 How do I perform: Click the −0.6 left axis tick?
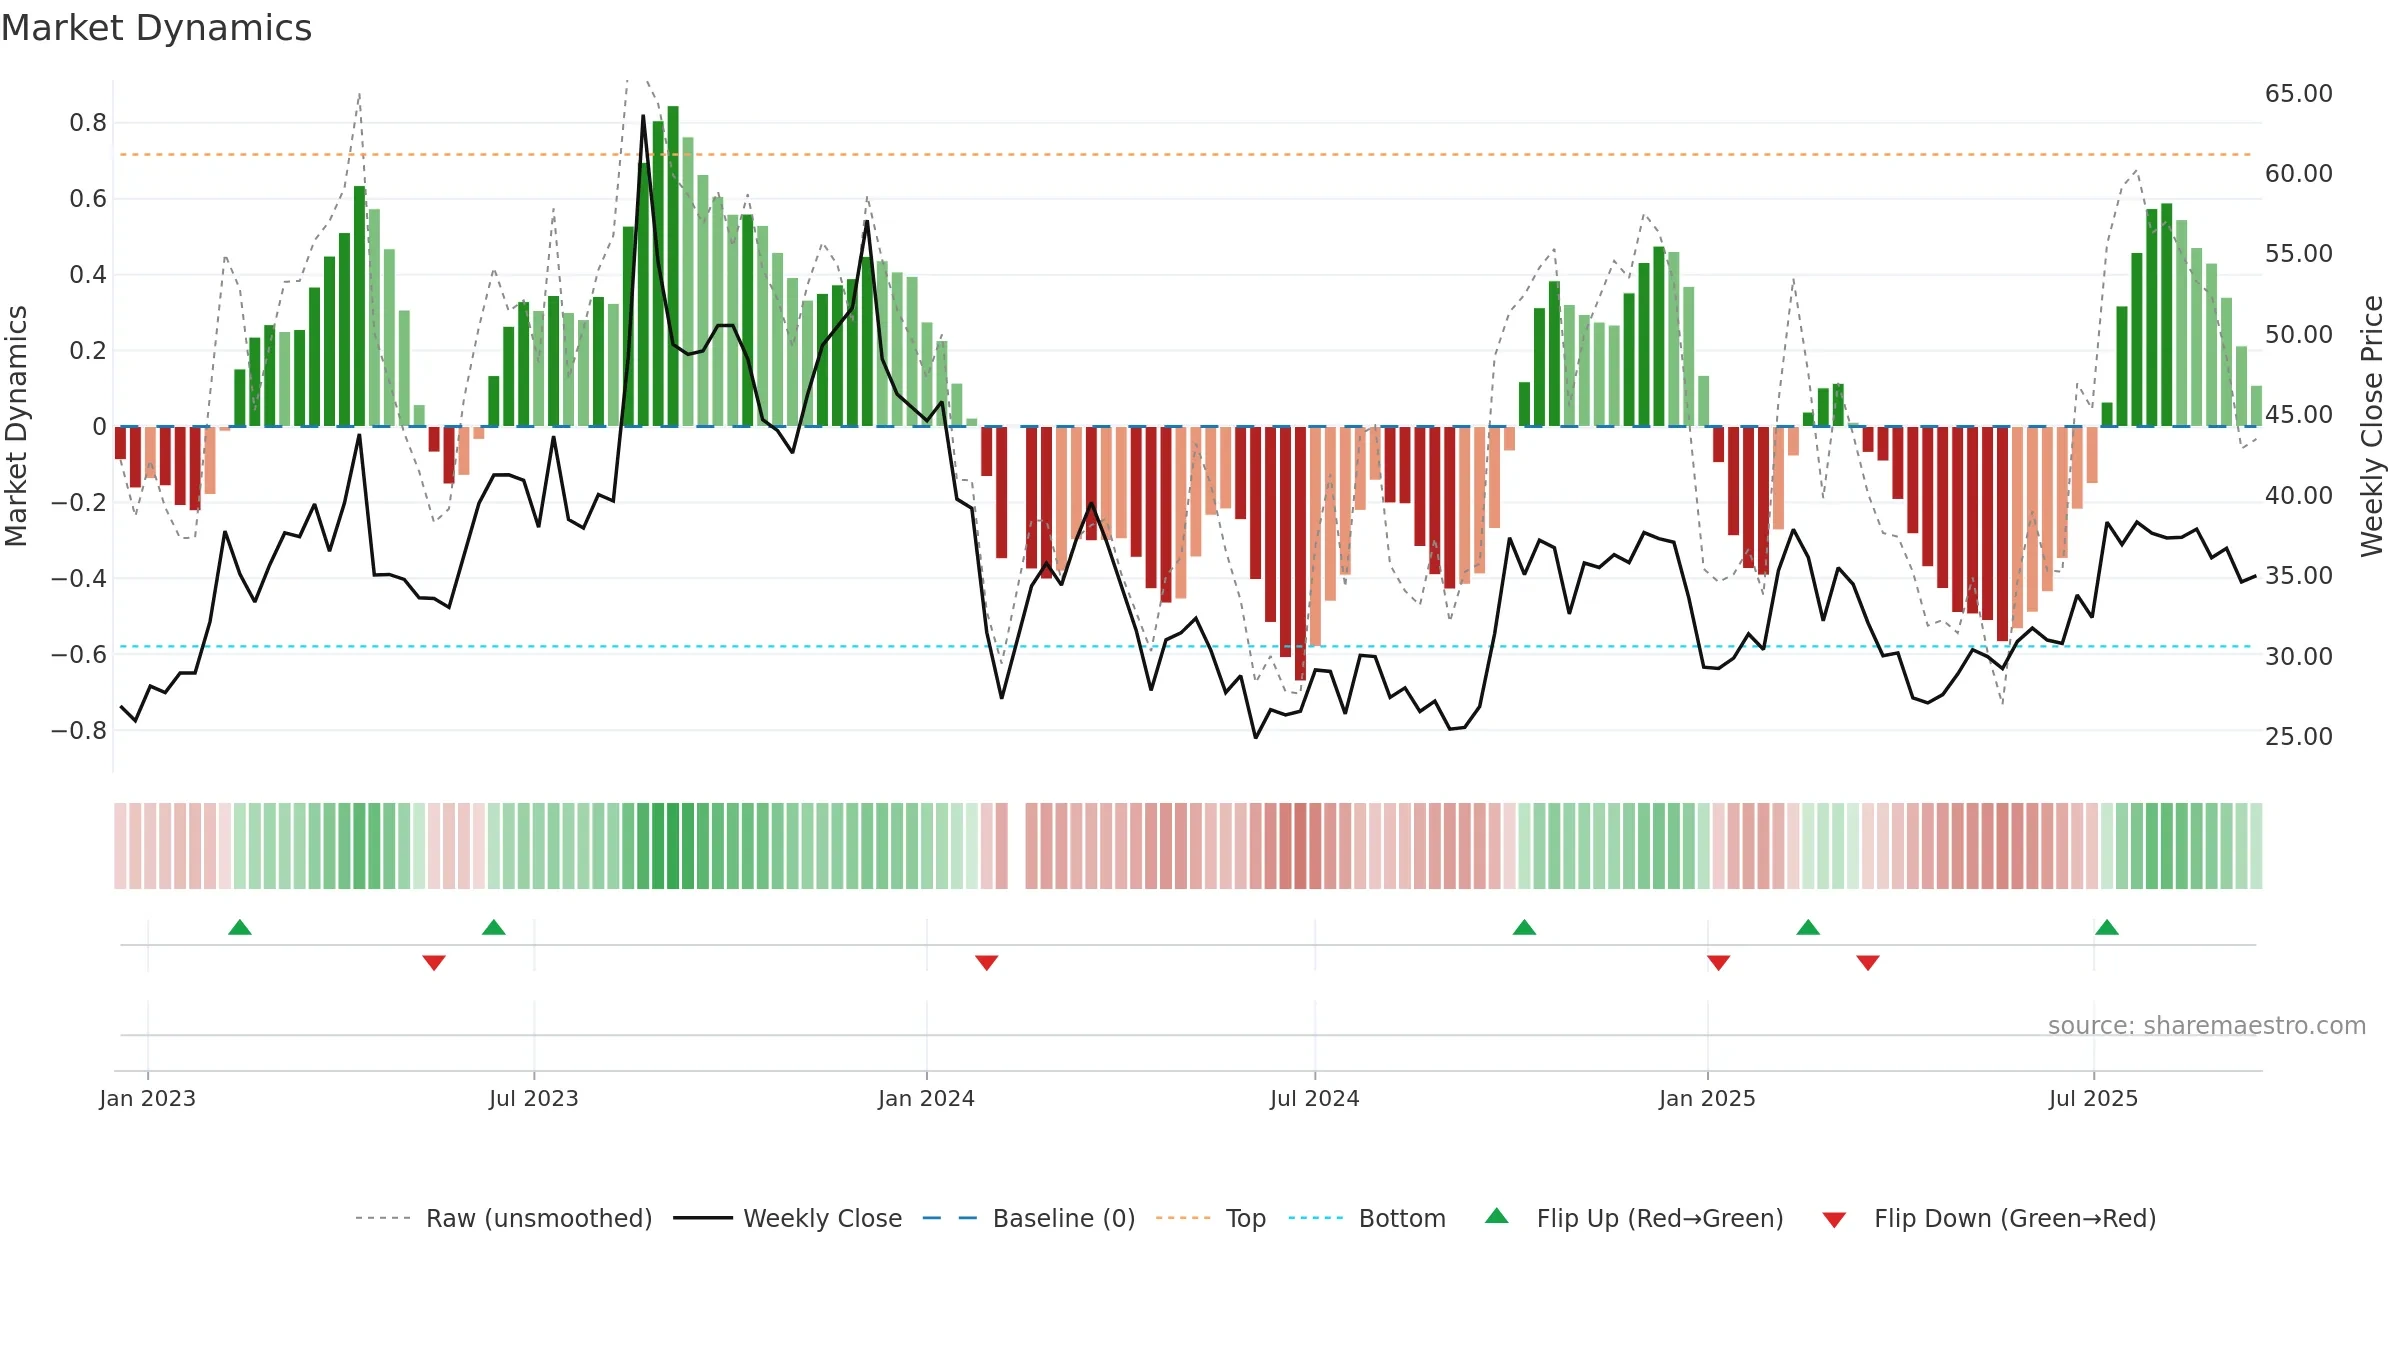pos(79,655)
